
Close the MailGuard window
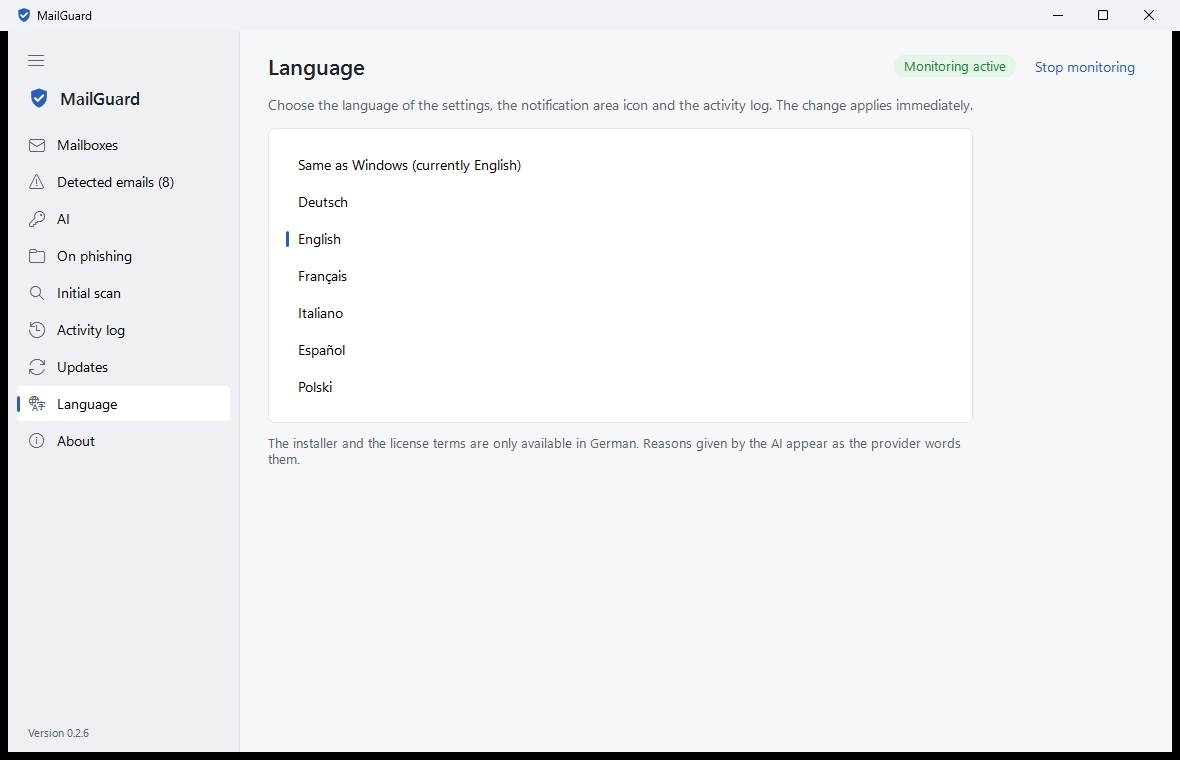pos(1148,15)
